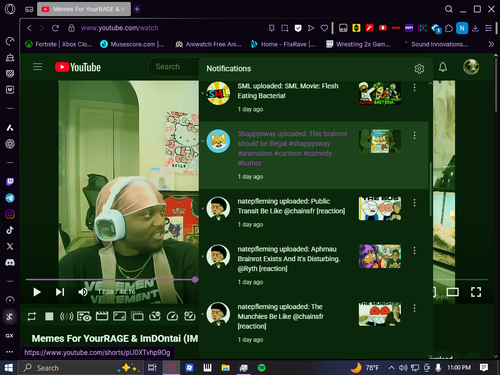Open the snapshot tool icon

[x=285, y=28]
